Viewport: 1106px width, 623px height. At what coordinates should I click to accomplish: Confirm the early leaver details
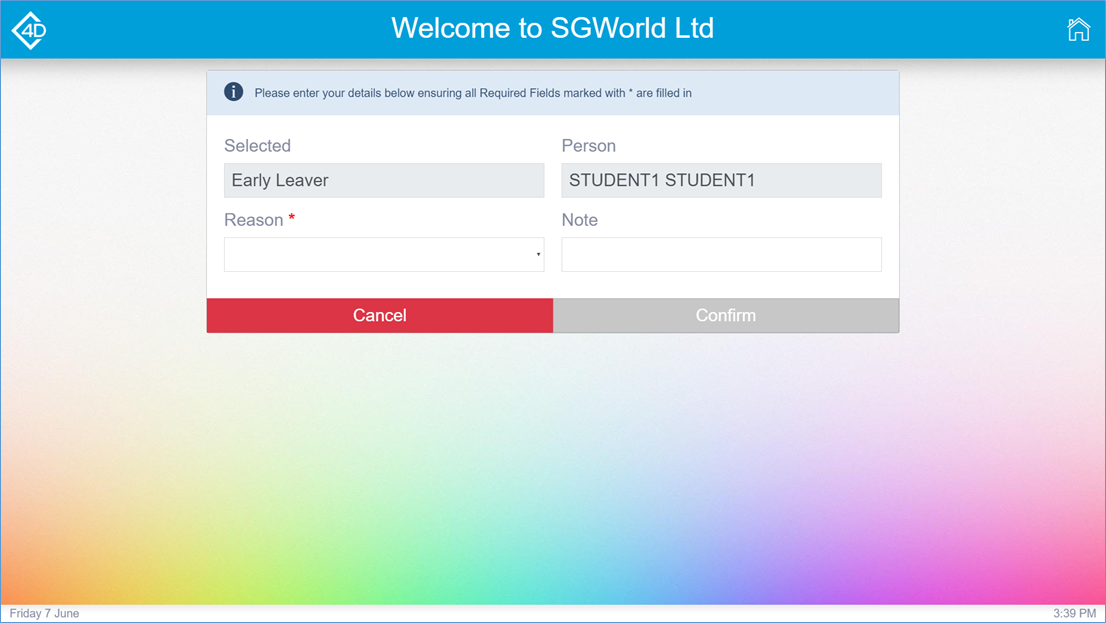pos(726,315)
